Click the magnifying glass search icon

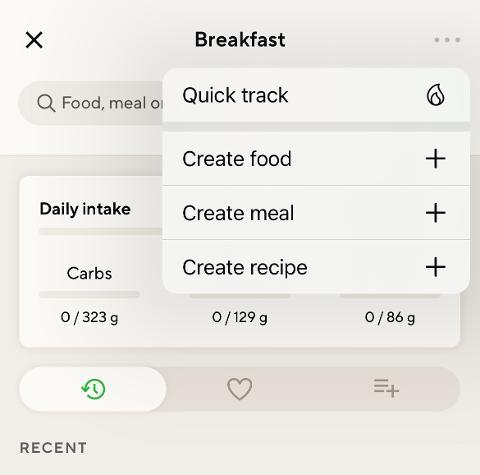(x=46, y=103)
